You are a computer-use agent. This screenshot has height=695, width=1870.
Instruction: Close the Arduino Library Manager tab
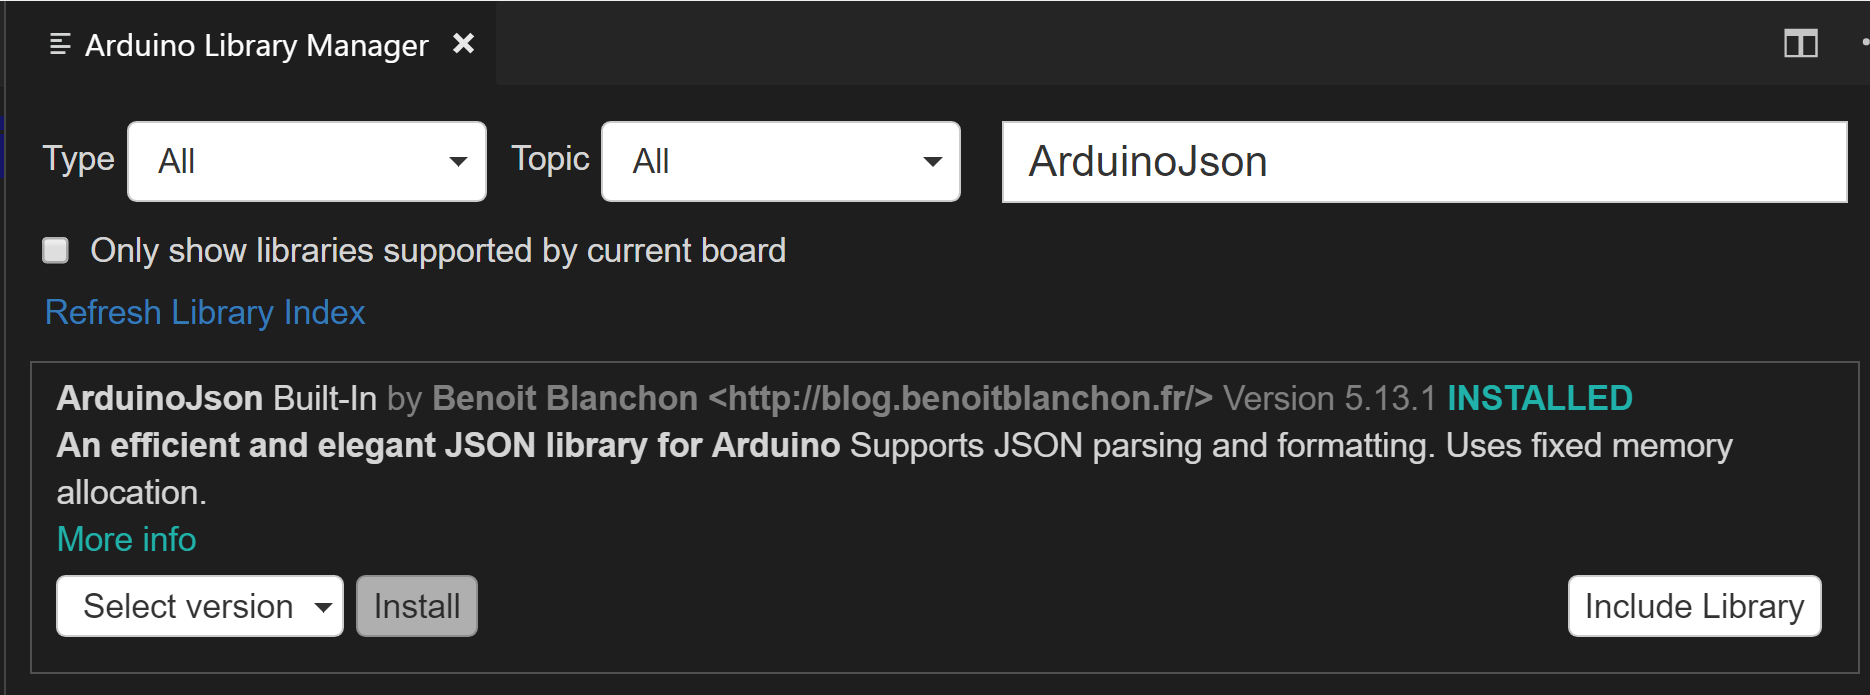click(x=463, y=43)
